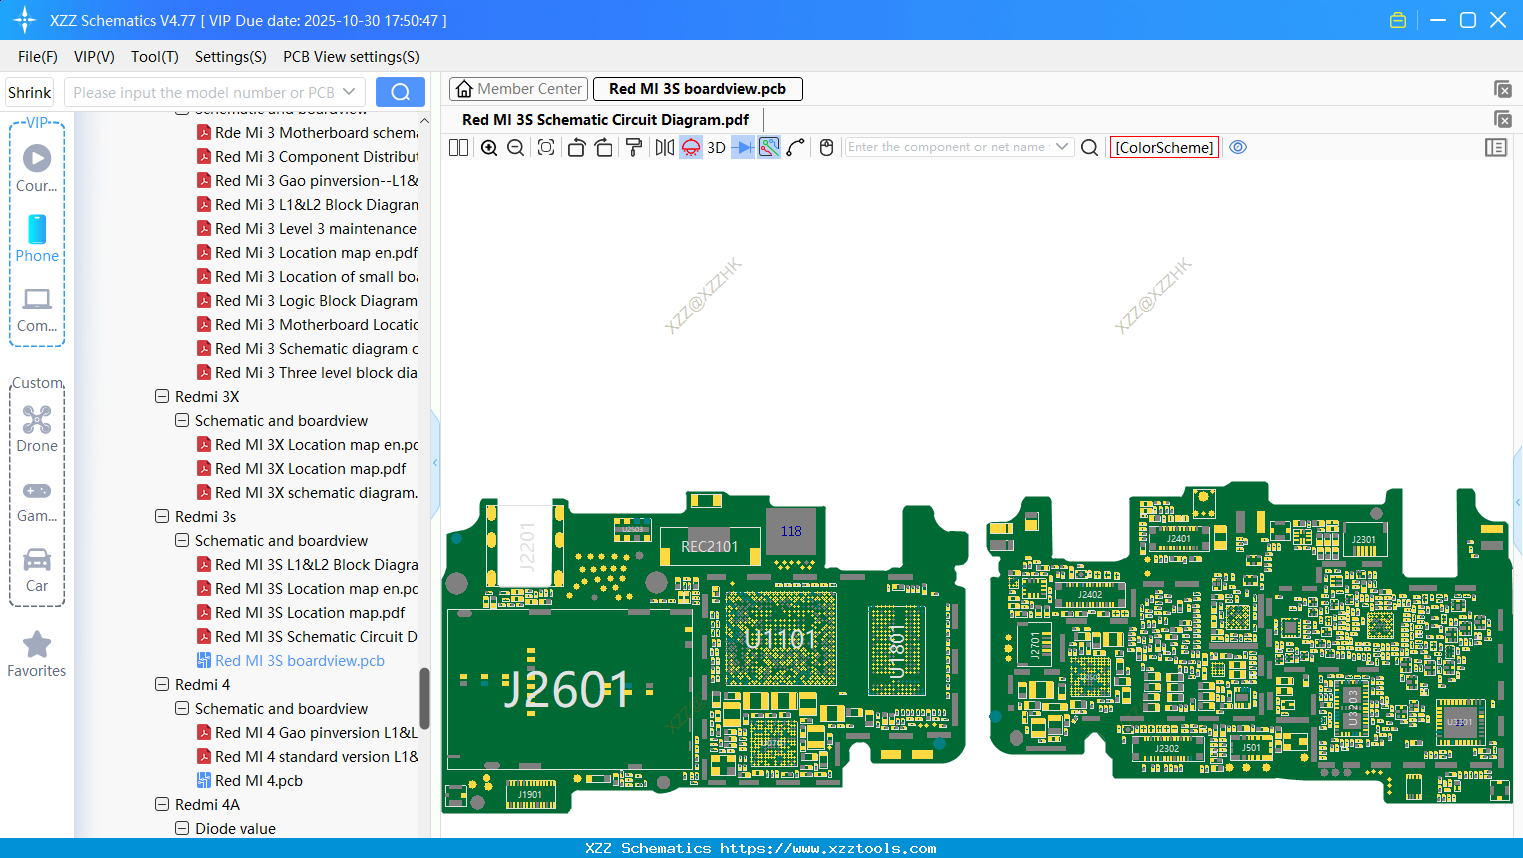Rotate the board counter-clockwise
Screen dimensions: 1523x858
pyautogui.click(x=576, y=147)
